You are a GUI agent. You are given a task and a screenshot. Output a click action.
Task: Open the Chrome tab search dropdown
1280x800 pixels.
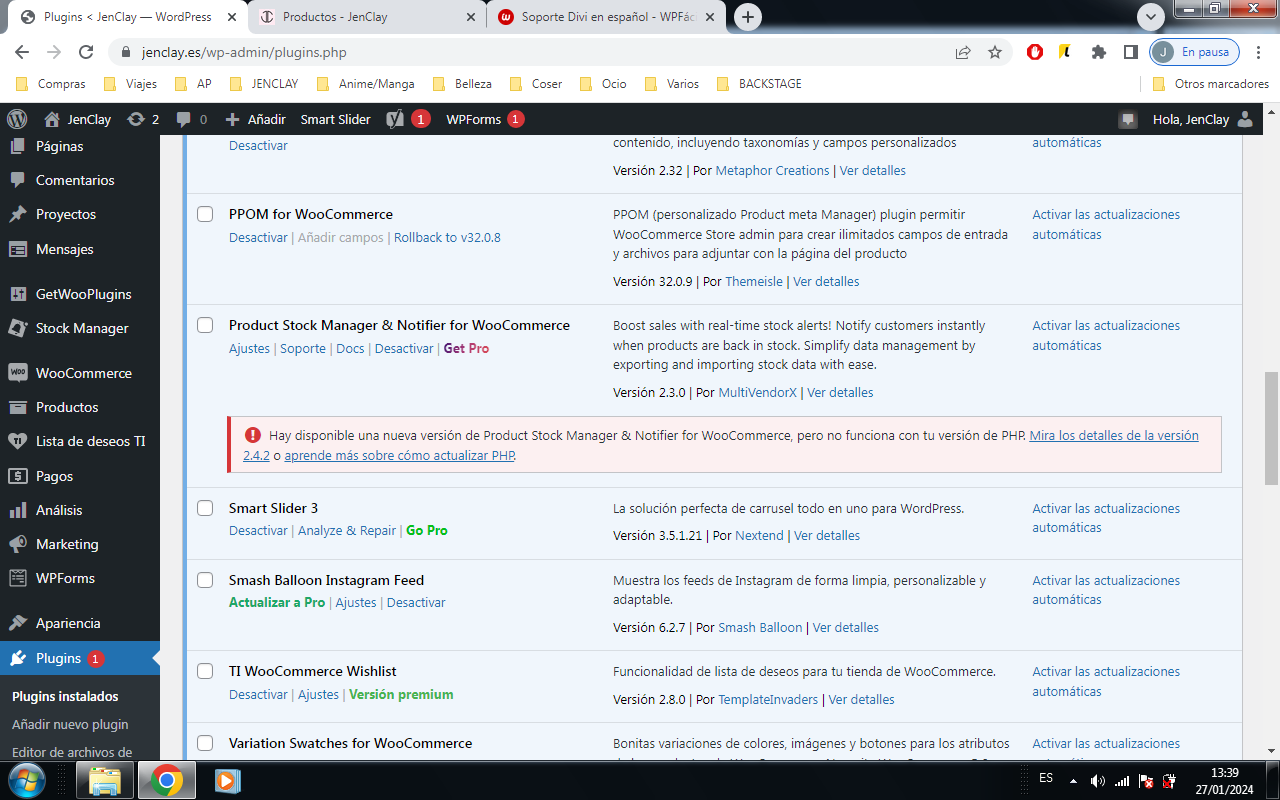[x=1151, y=17]
